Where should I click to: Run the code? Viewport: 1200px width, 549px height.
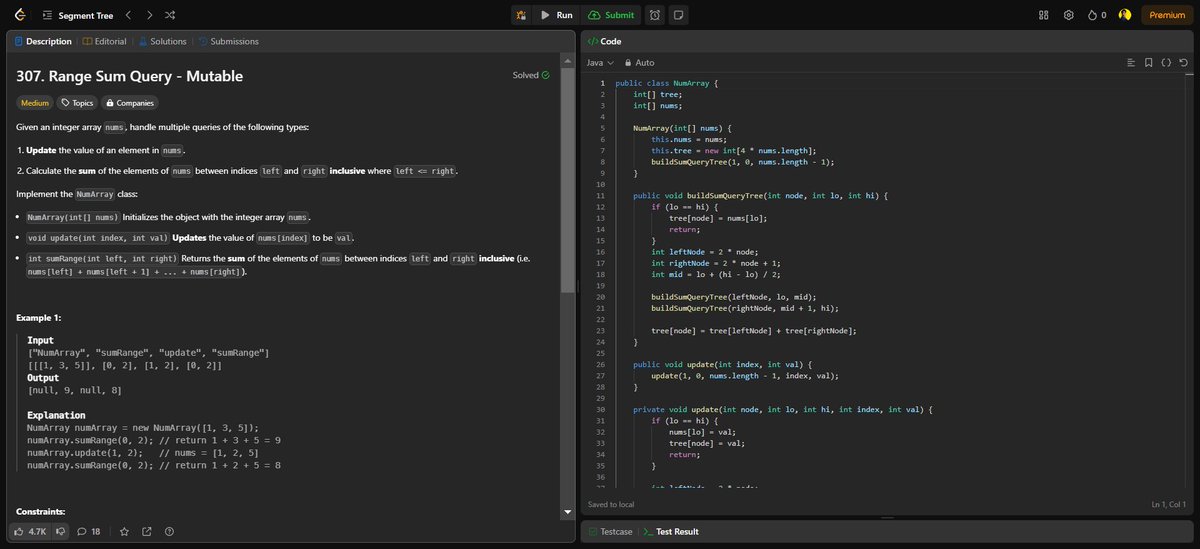(556, 15)
